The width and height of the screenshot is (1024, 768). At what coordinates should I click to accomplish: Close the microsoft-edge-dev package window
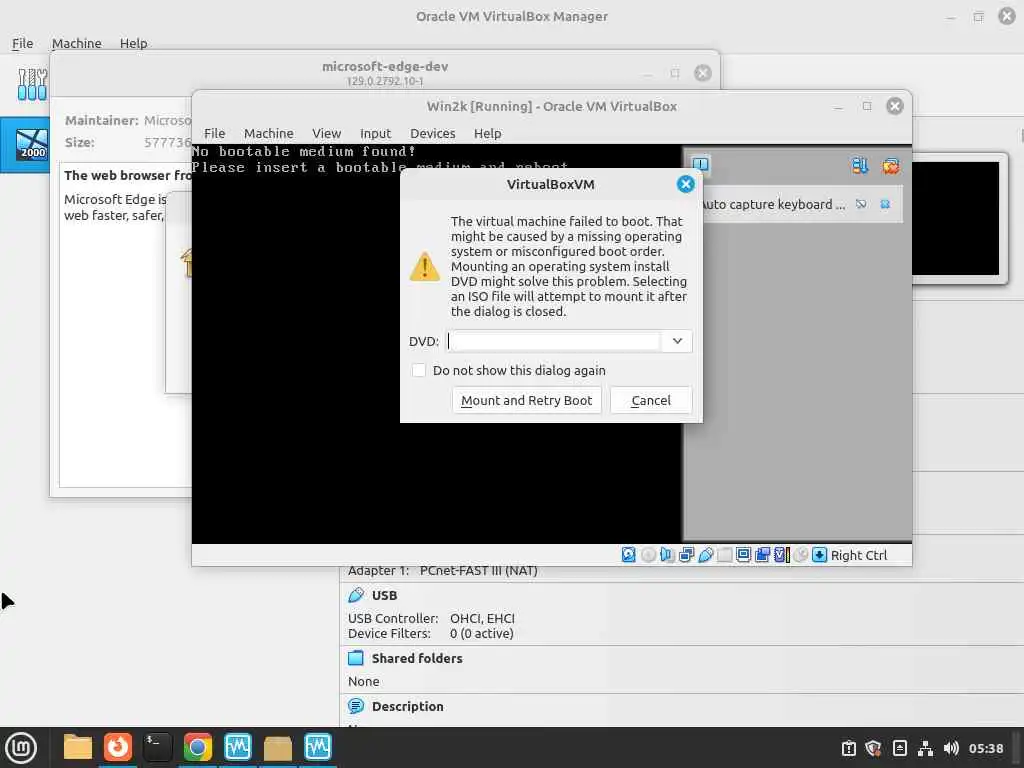(703, 72)
